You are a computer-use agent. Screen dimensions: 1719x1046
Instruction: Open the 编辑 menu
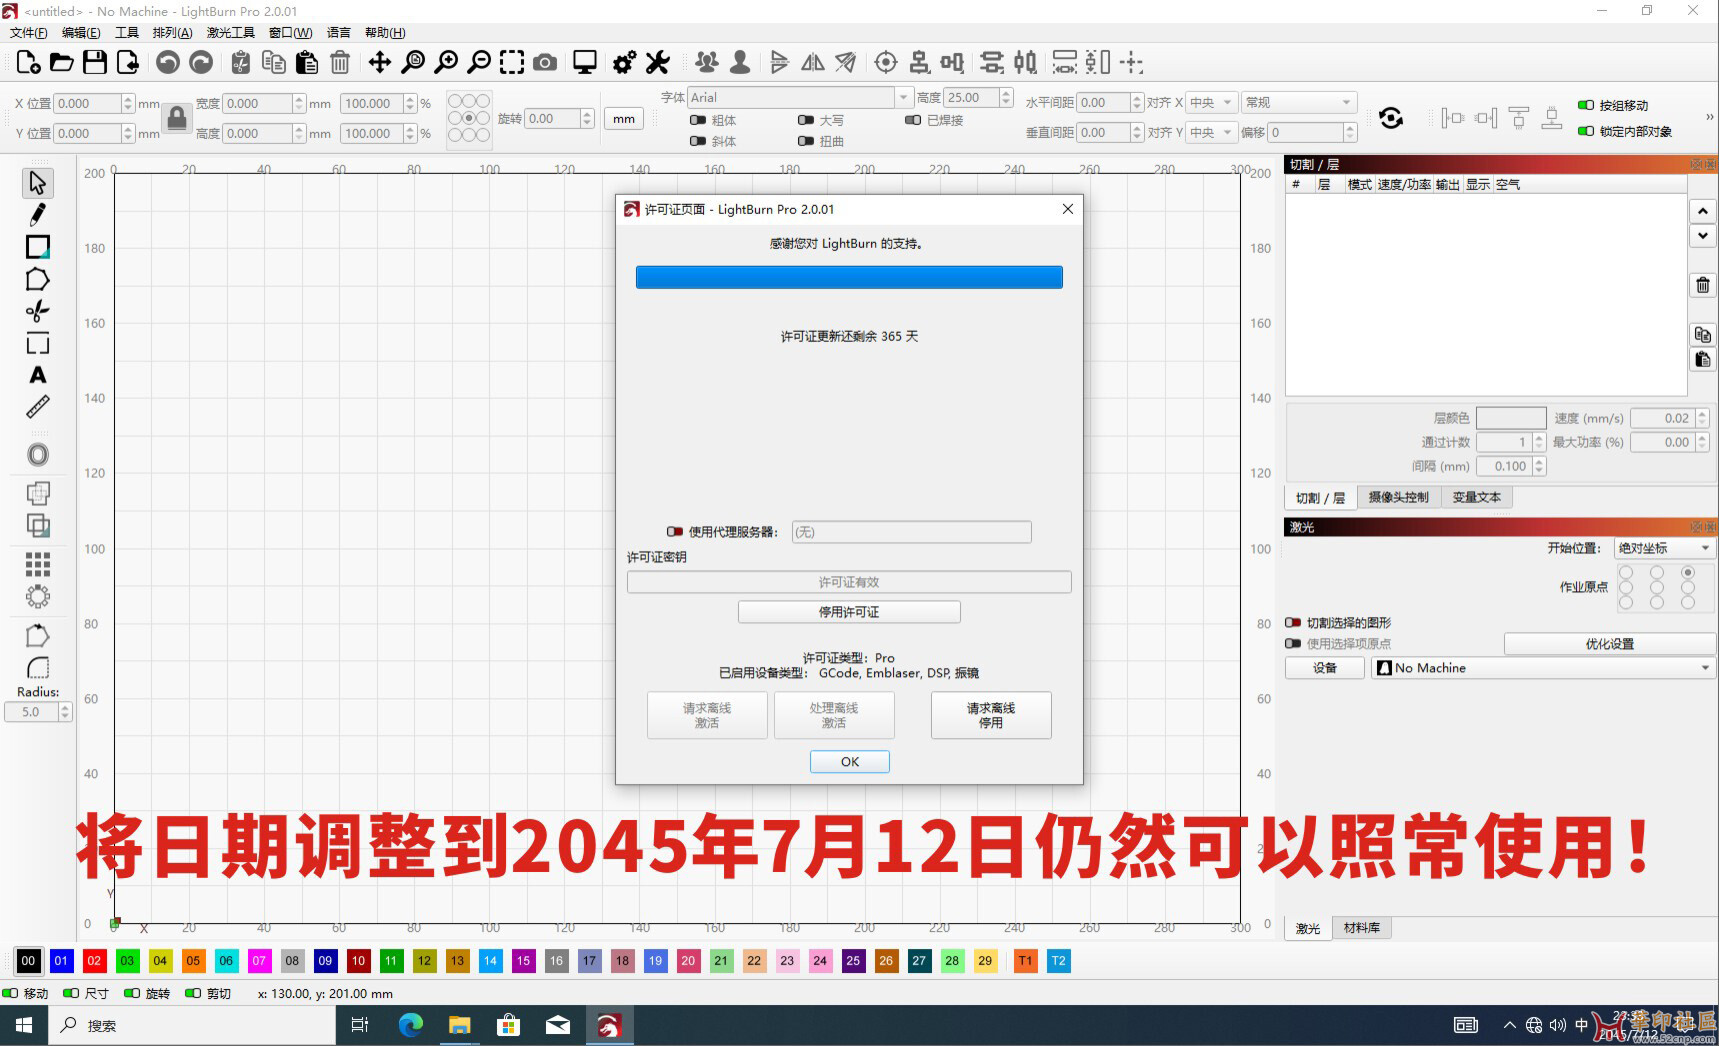click(81, 33)
